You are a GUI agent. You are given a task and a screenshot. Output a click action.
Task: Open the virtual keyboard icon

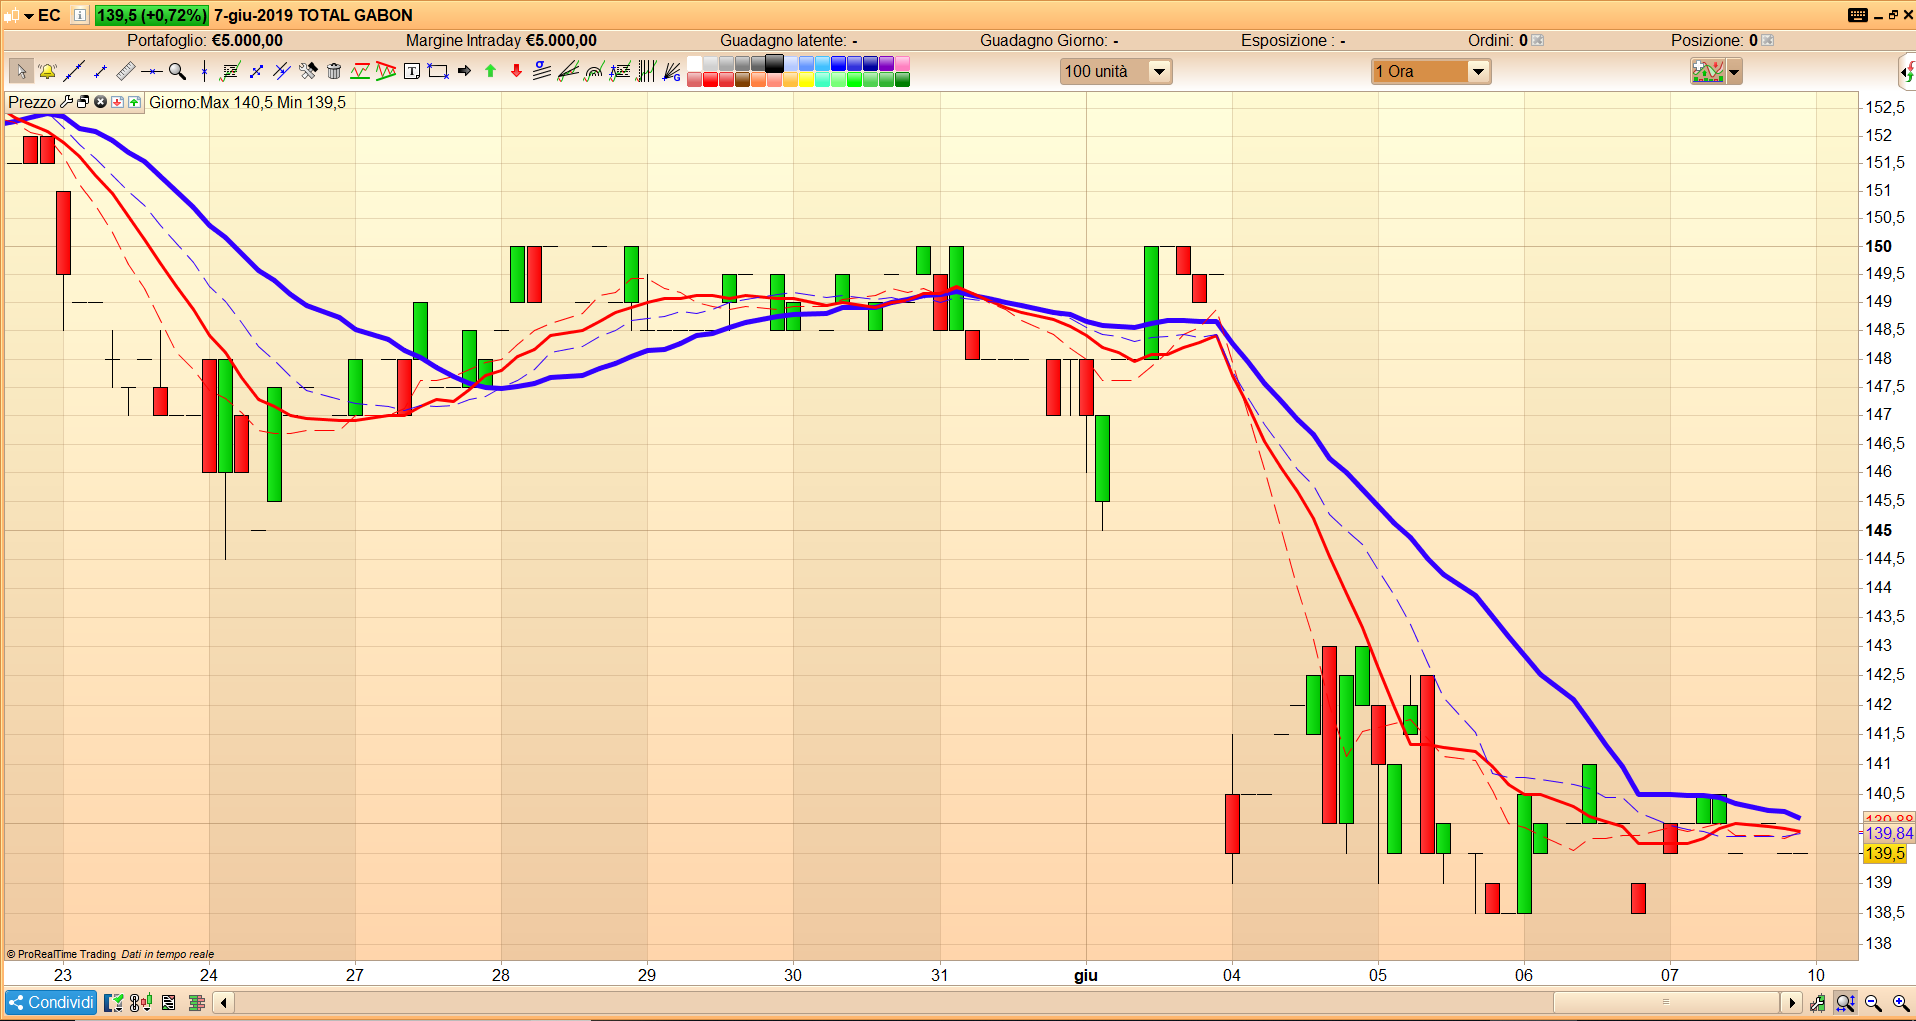1858,15
